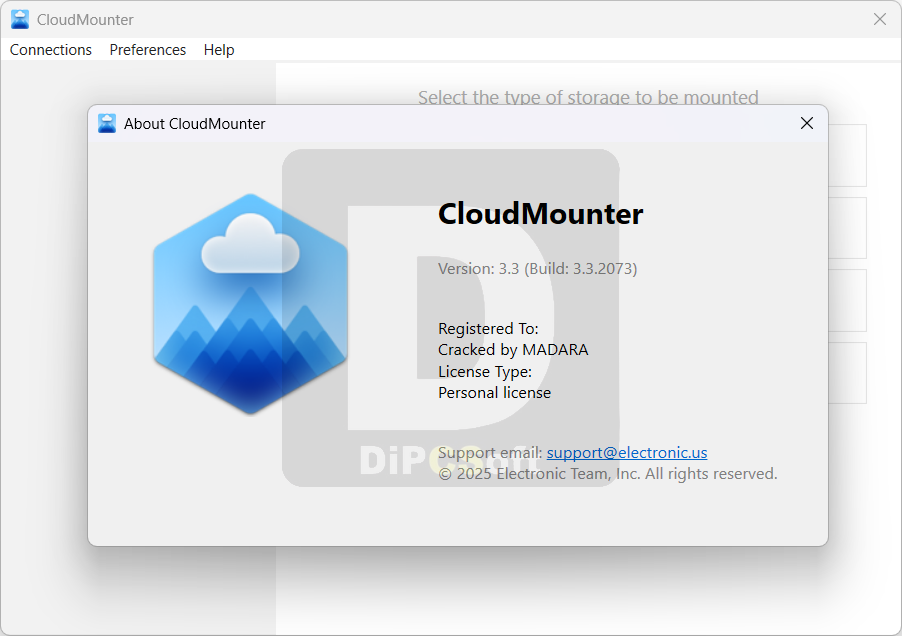Open the Preferences menu
This screenshot has width=902, height=636.
pos(147,50)
